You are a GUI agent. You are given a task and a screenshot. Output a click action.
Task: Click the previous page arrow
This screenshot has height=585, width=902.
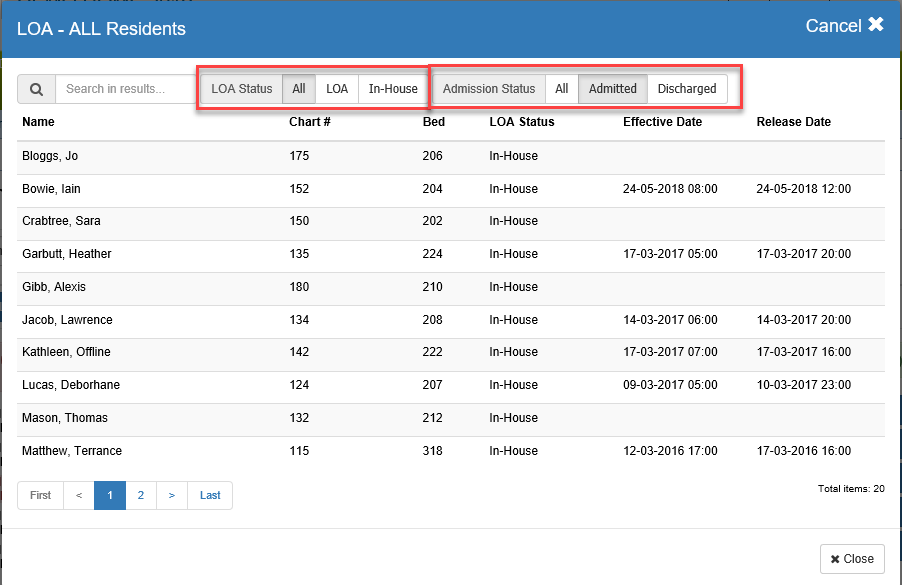tap(79, 495)
